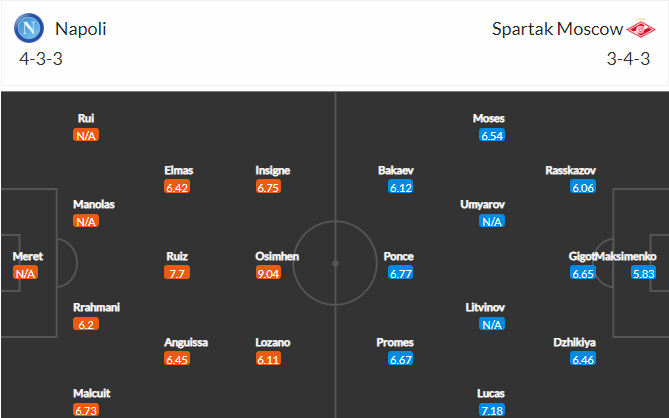The width and height of the screenshot is (669, 418).
Task: Select Promes's 6.67 rating badge
Action: pos(401,359)
